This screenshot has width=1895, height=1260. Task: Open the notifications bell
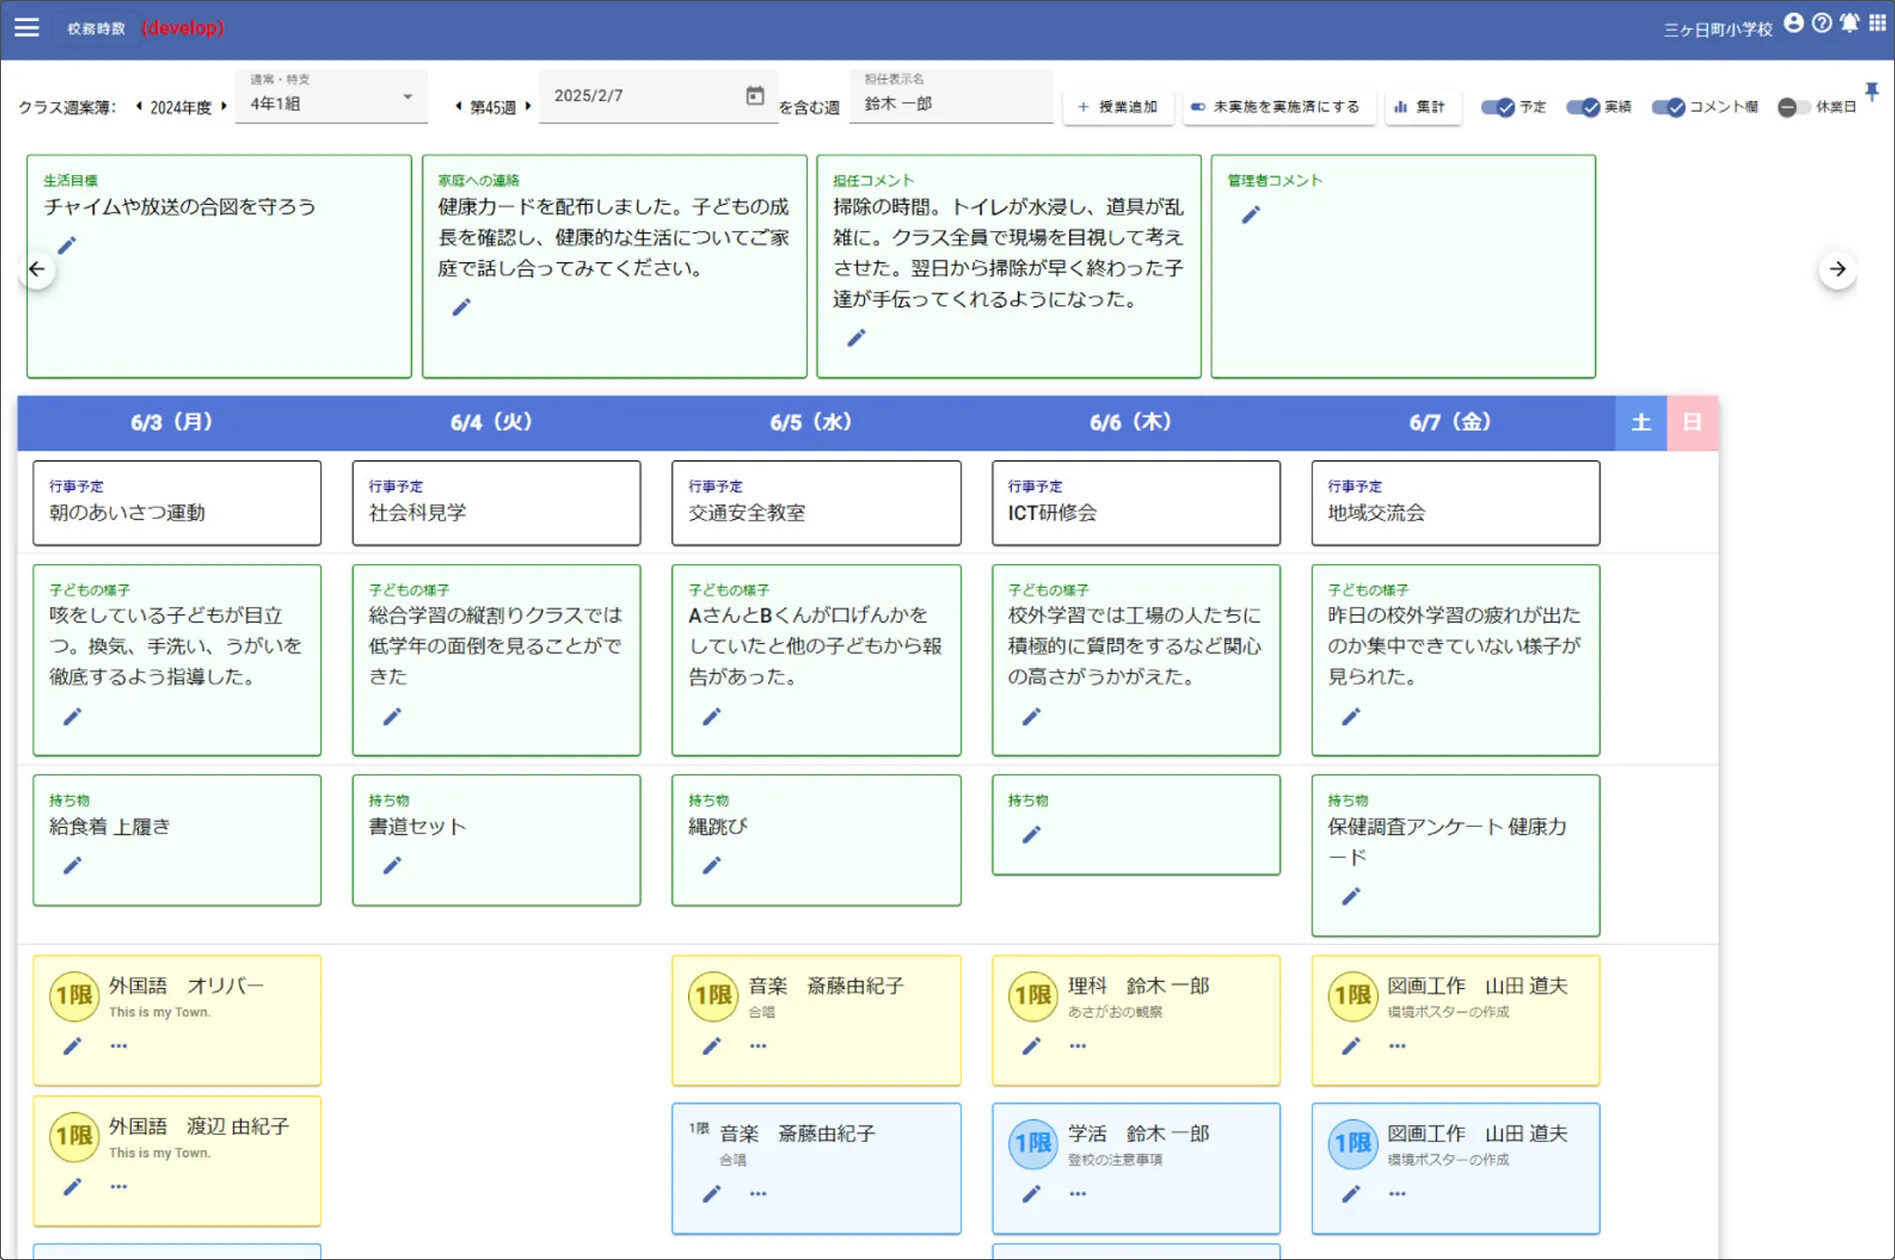click(x=1849, y=22)
